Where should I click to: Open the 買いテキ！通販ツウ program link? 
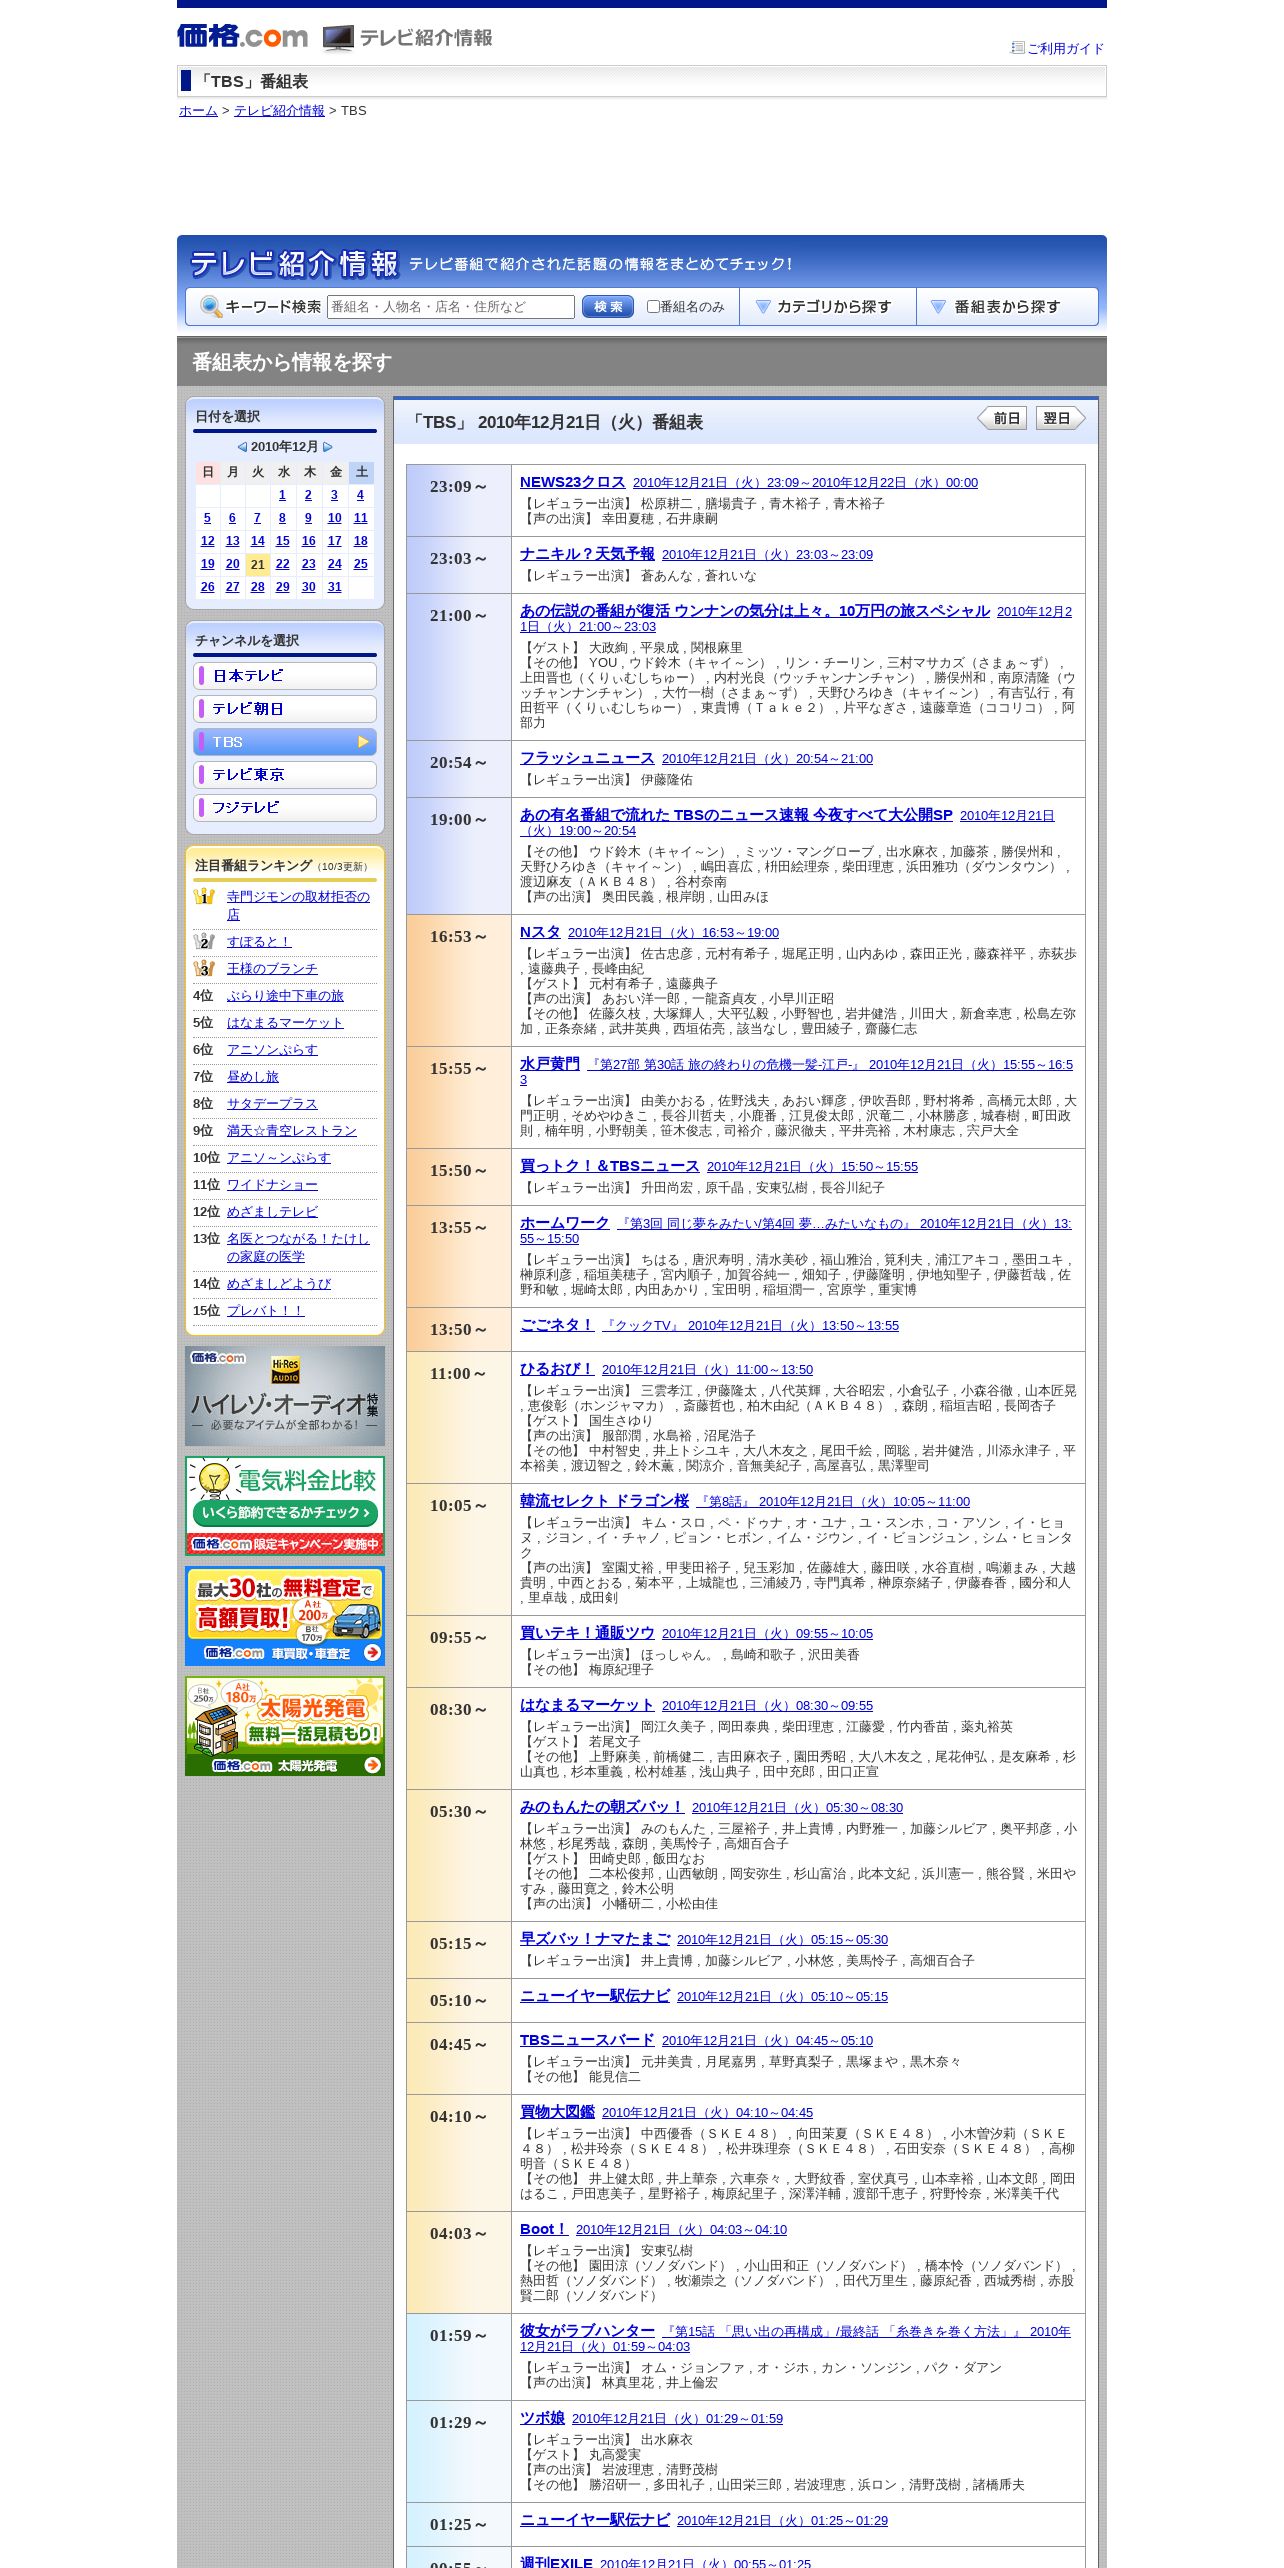coord(587,1633)
